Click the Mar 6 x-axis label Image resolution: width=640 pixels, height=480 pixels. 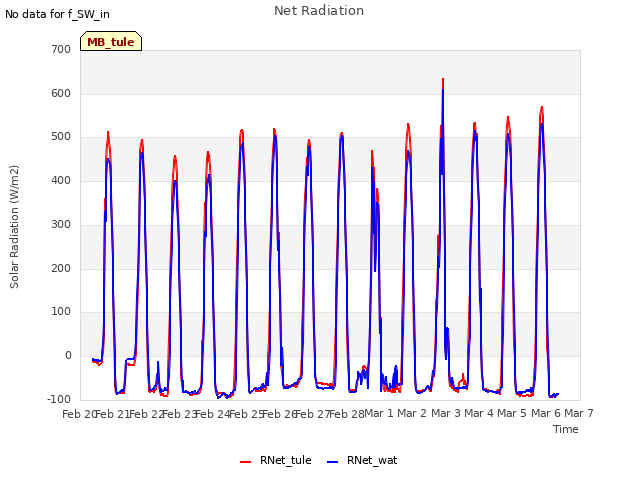click(x=546, y=413)
